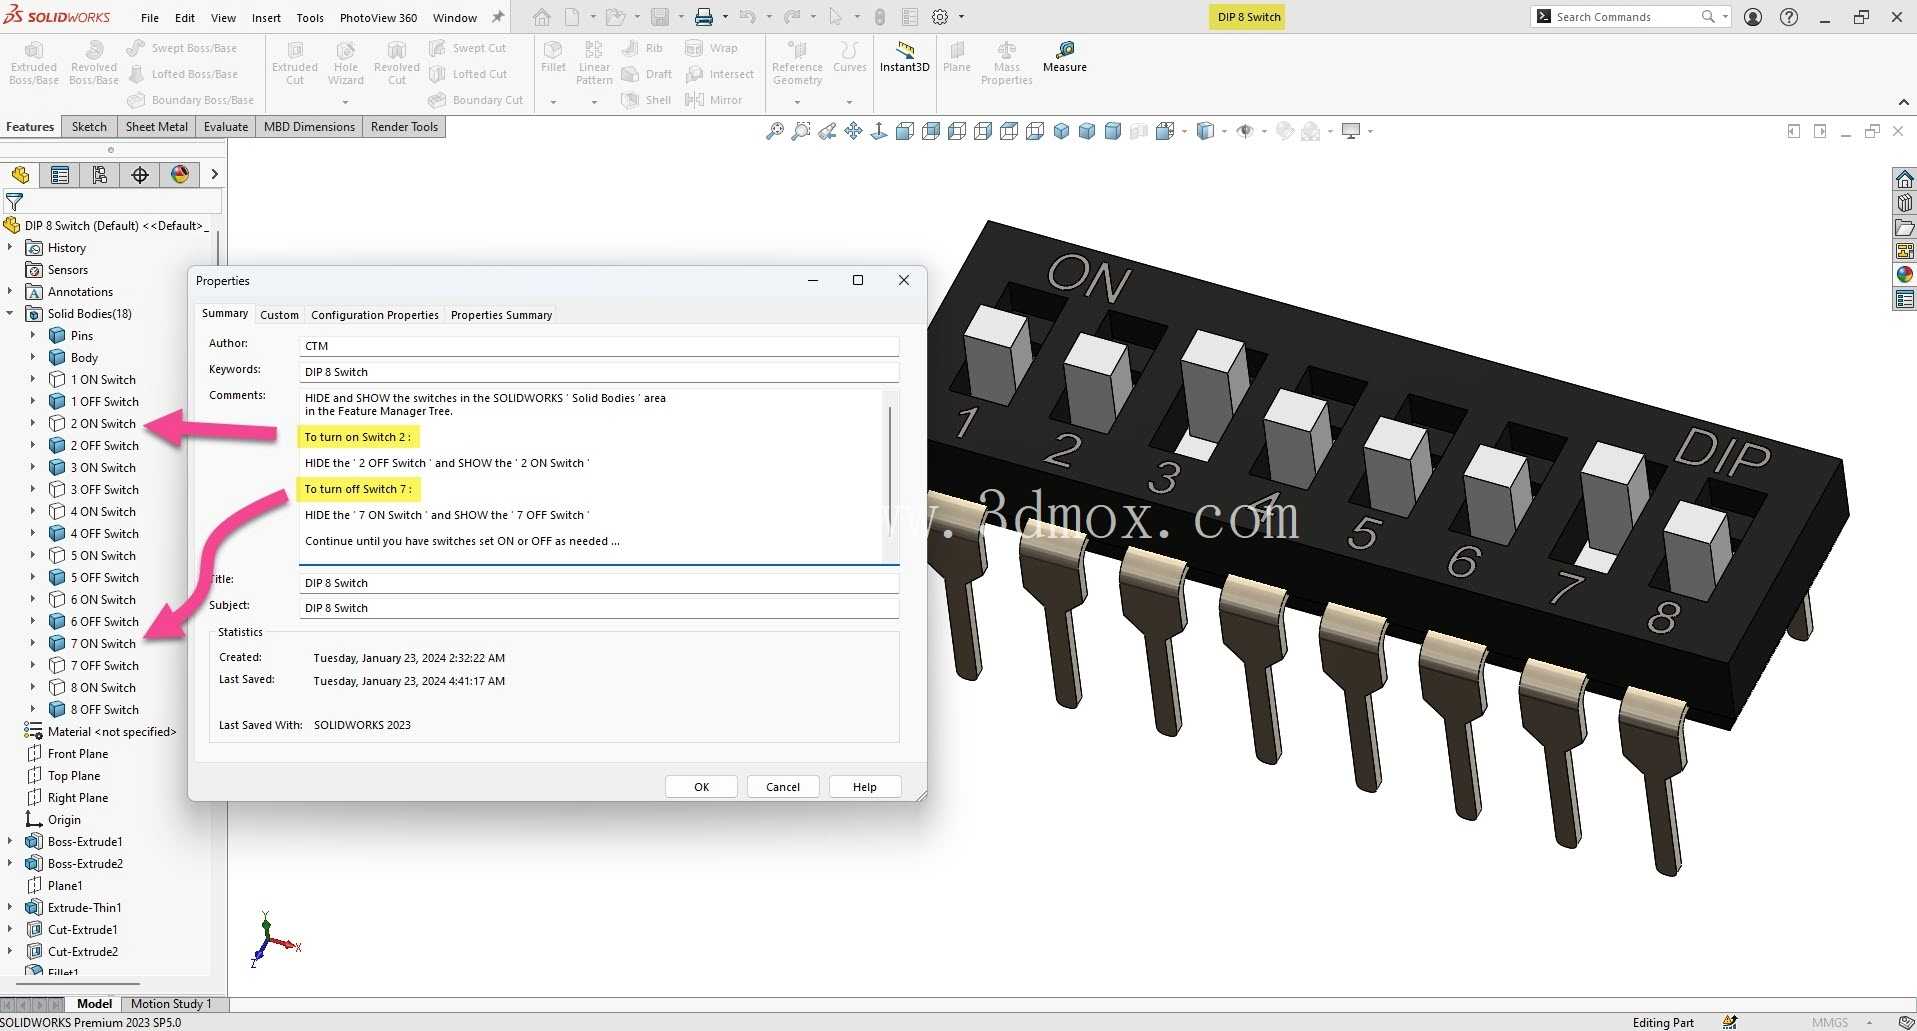Image resolution: width=1917 pixels, height=1031 pixels.
Task: Select the Extruded Boss/Base tool
Action: tap(34, 63)
